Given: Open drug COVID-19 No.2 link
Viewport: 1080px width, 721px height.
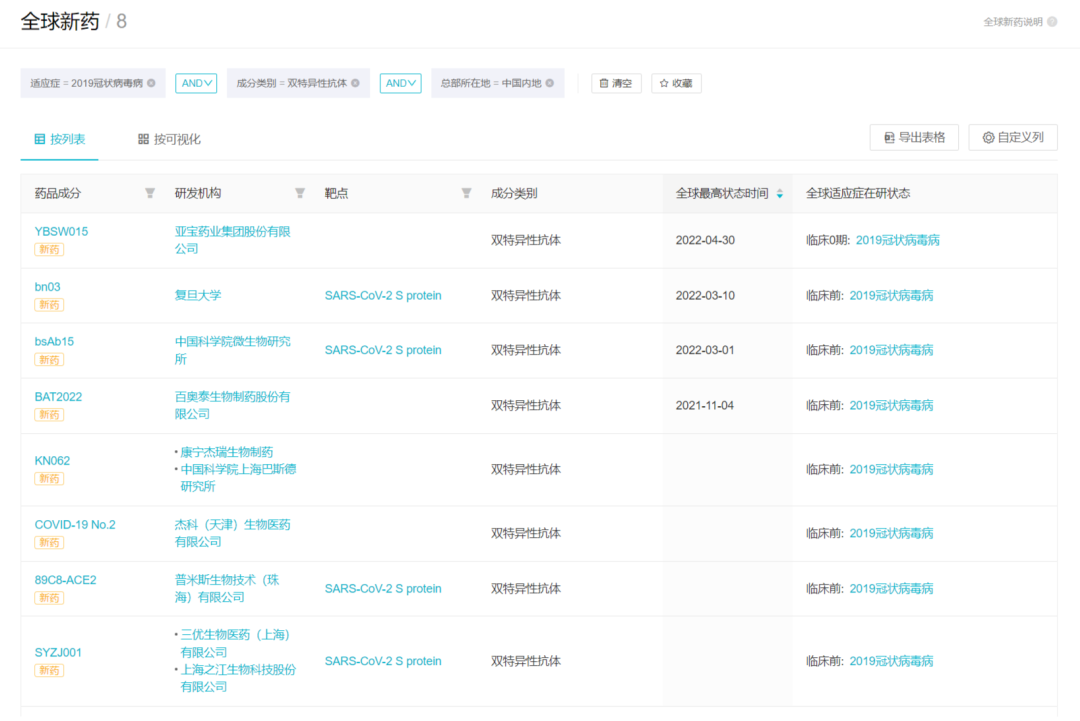Looking at the screenshot, I should [75, 525].
